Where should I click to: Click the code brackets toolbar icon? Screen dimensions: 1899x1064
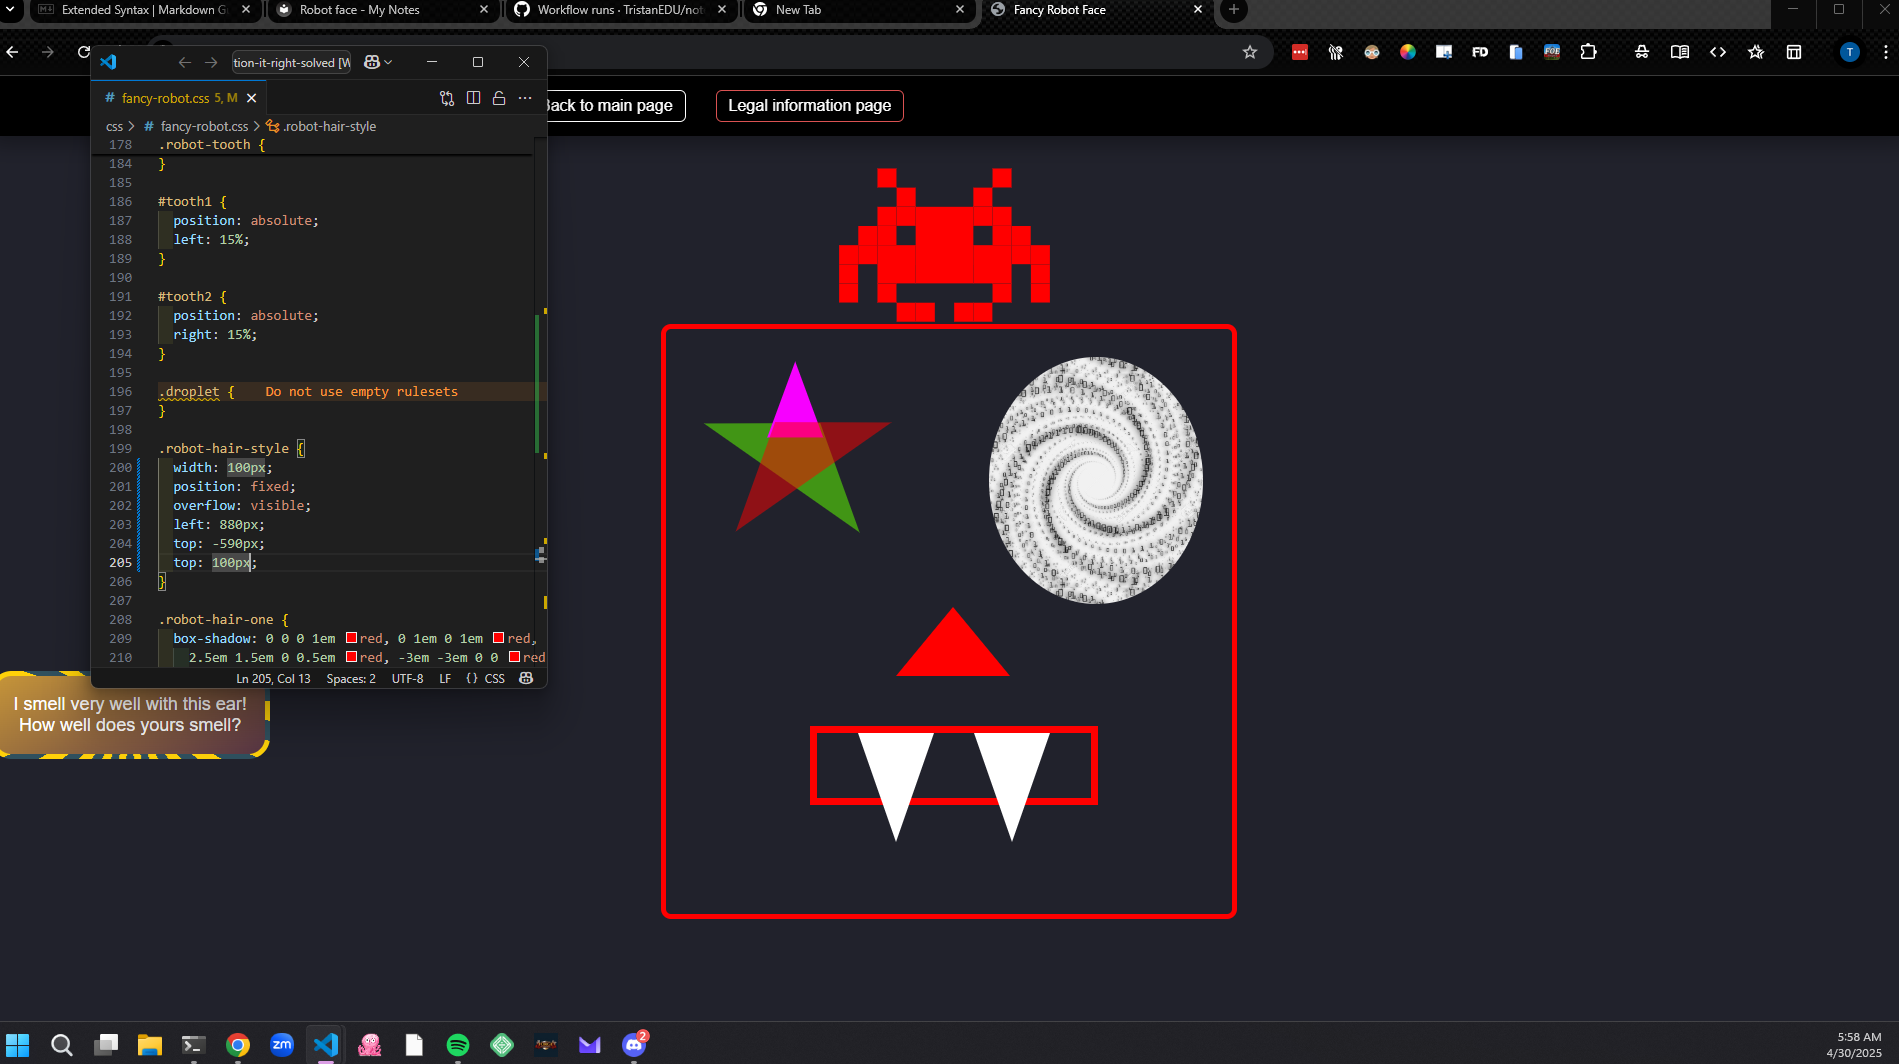1718,52
